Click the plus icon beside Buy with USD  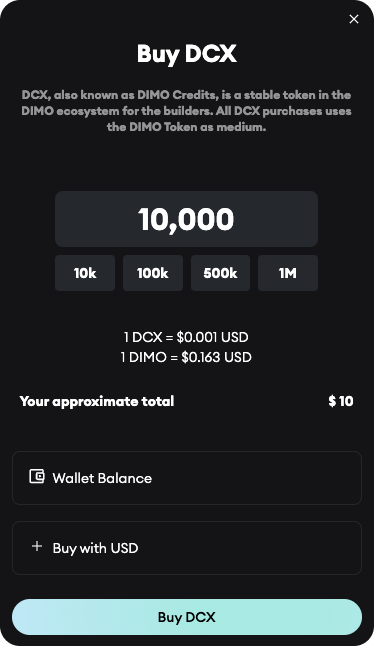pyautogui.click(x=37, y=546)
